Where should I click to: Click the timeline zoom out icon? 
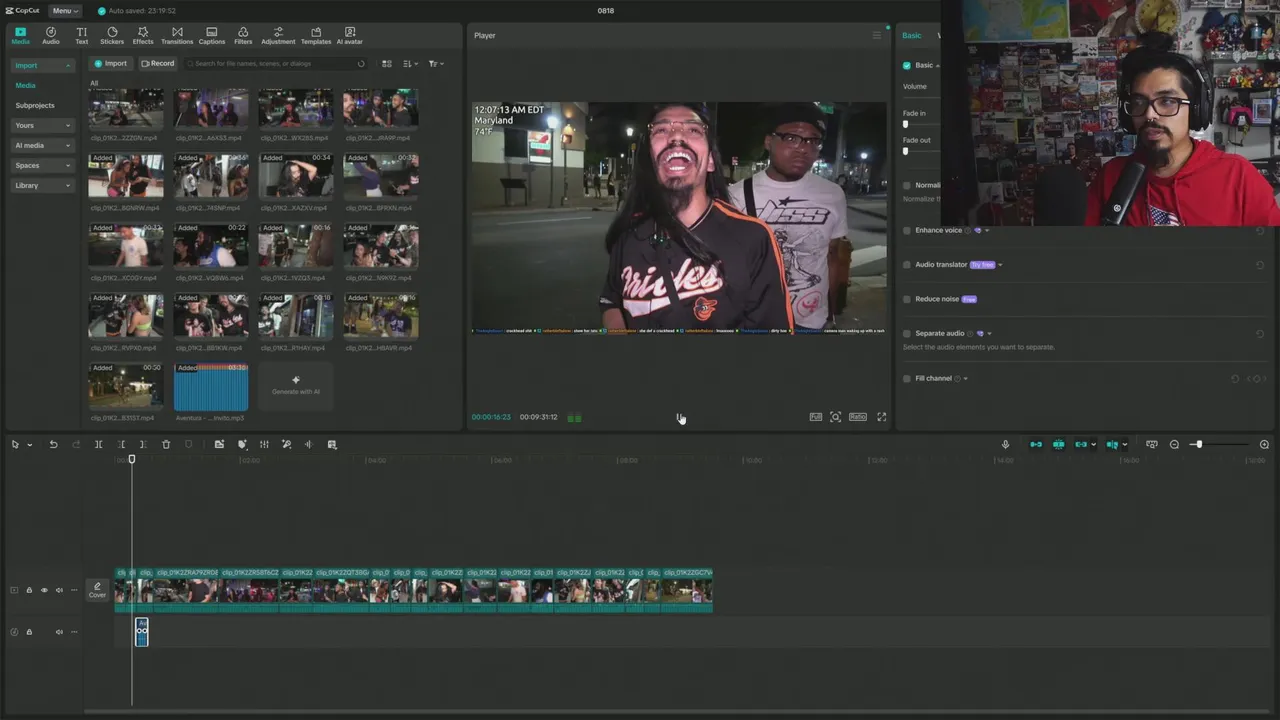[x=1174, y=444]
